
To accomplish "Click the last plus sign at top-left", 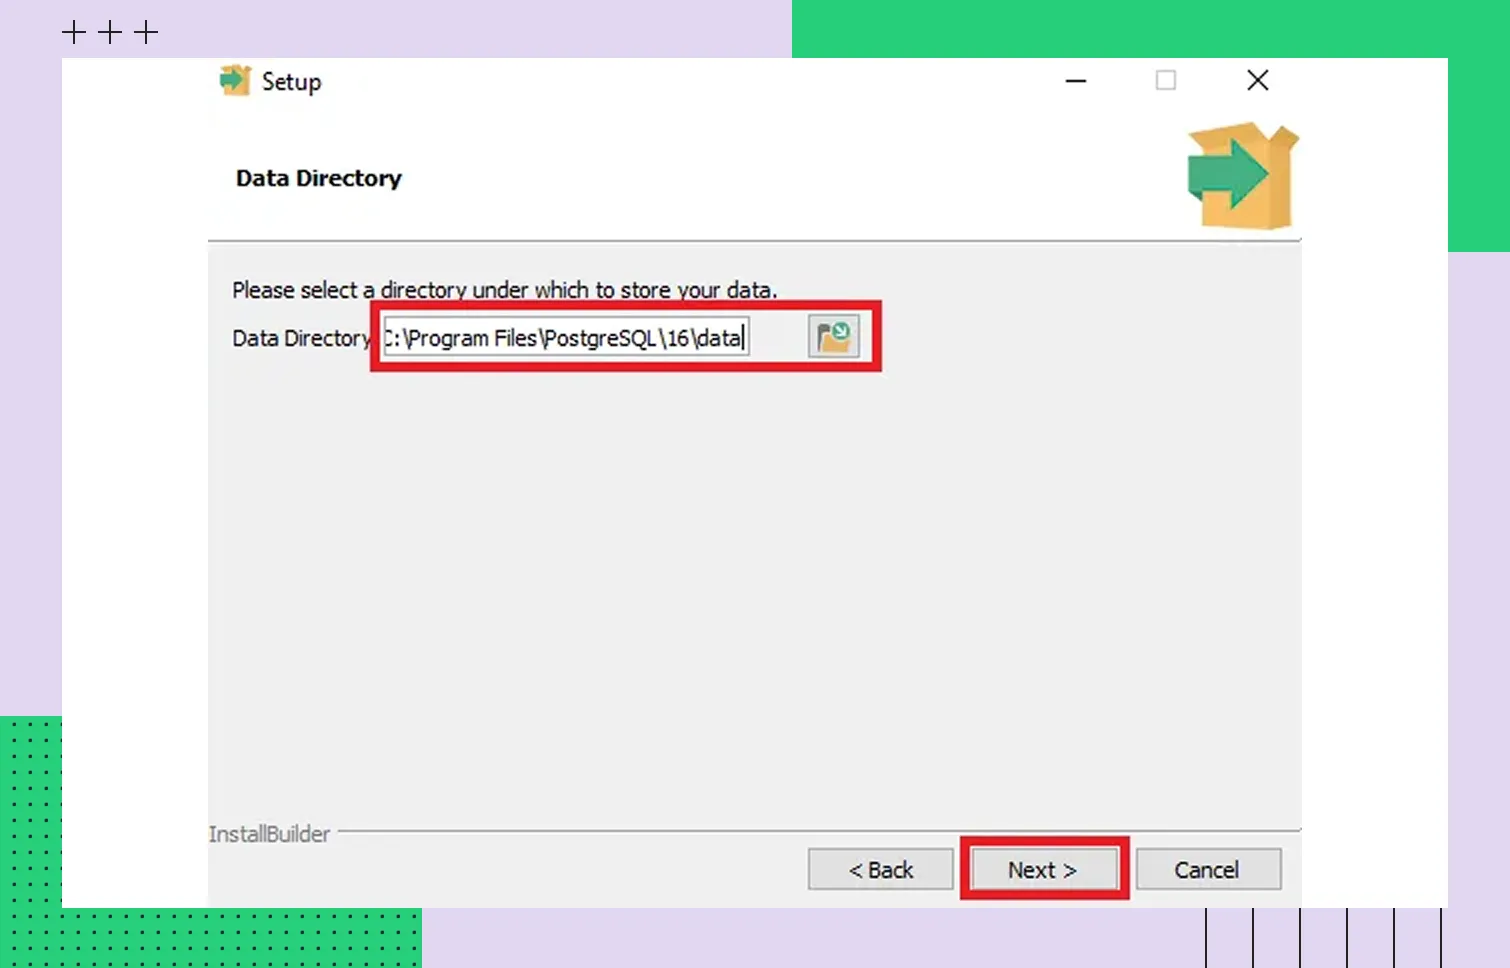I will pos(146,33).
